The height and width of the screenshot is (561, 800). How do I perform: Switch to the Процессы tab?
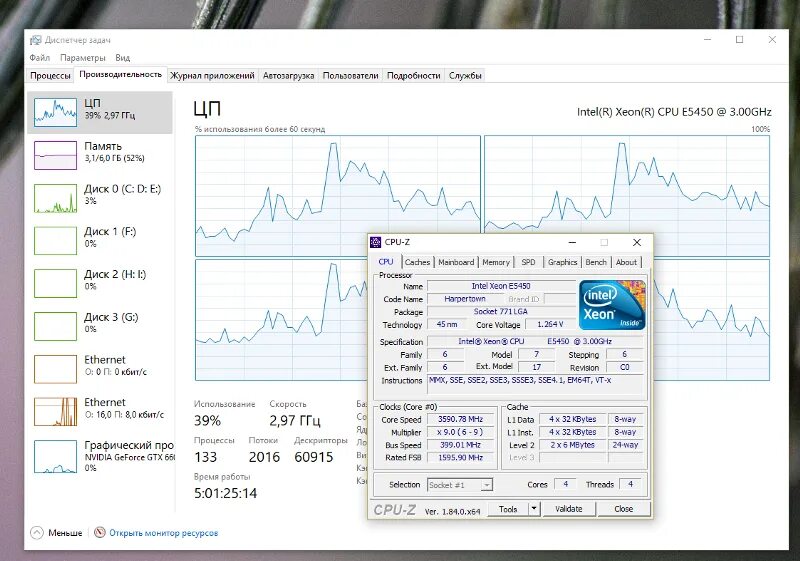point(50,75)
